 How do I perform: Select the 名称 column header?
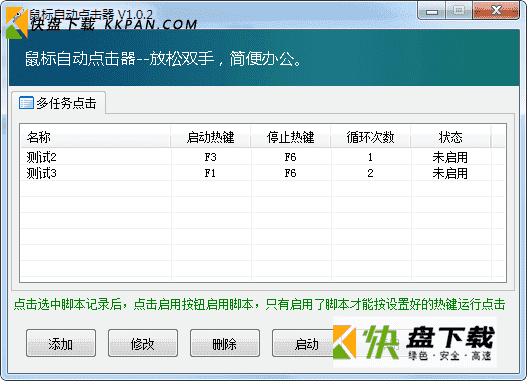point(96,137)
